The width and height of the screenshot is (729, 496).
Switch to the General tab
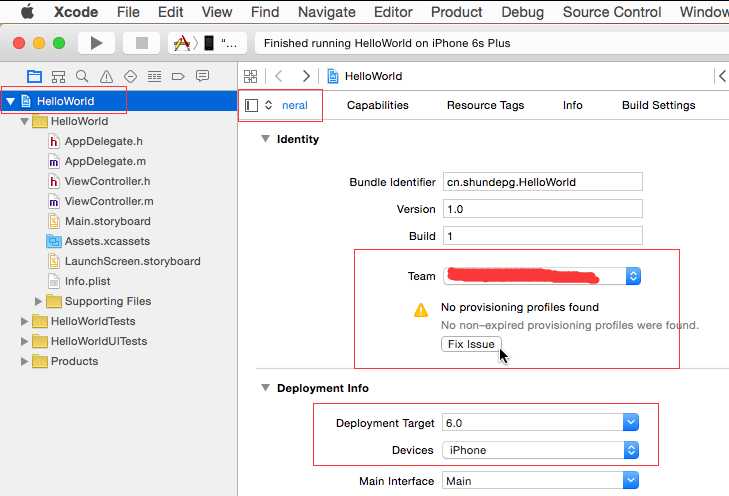click(295, 106)
